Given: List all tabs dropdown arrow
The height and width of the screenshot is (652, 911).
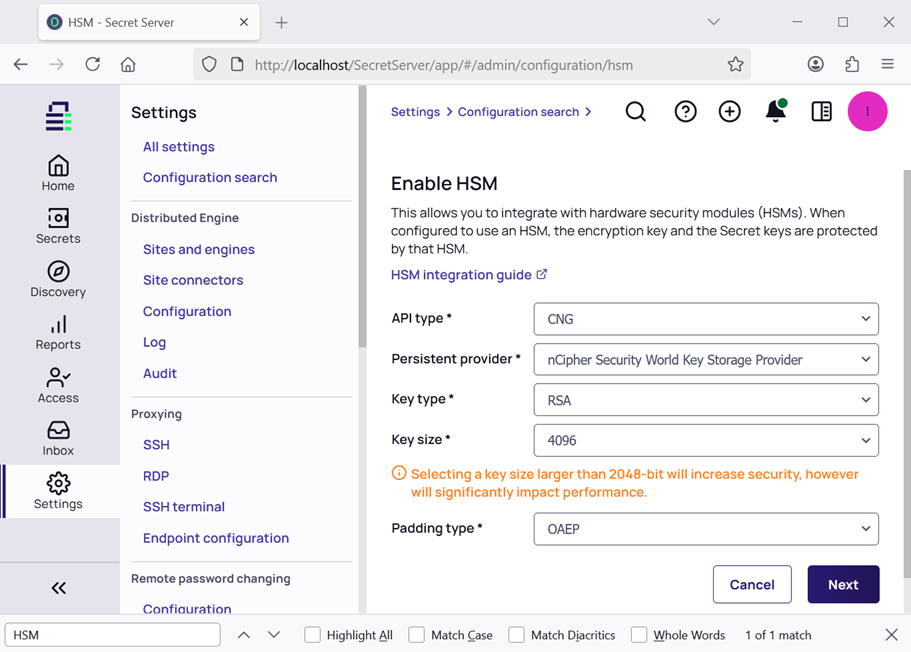Looking at the screenshot, I should 713,22.
